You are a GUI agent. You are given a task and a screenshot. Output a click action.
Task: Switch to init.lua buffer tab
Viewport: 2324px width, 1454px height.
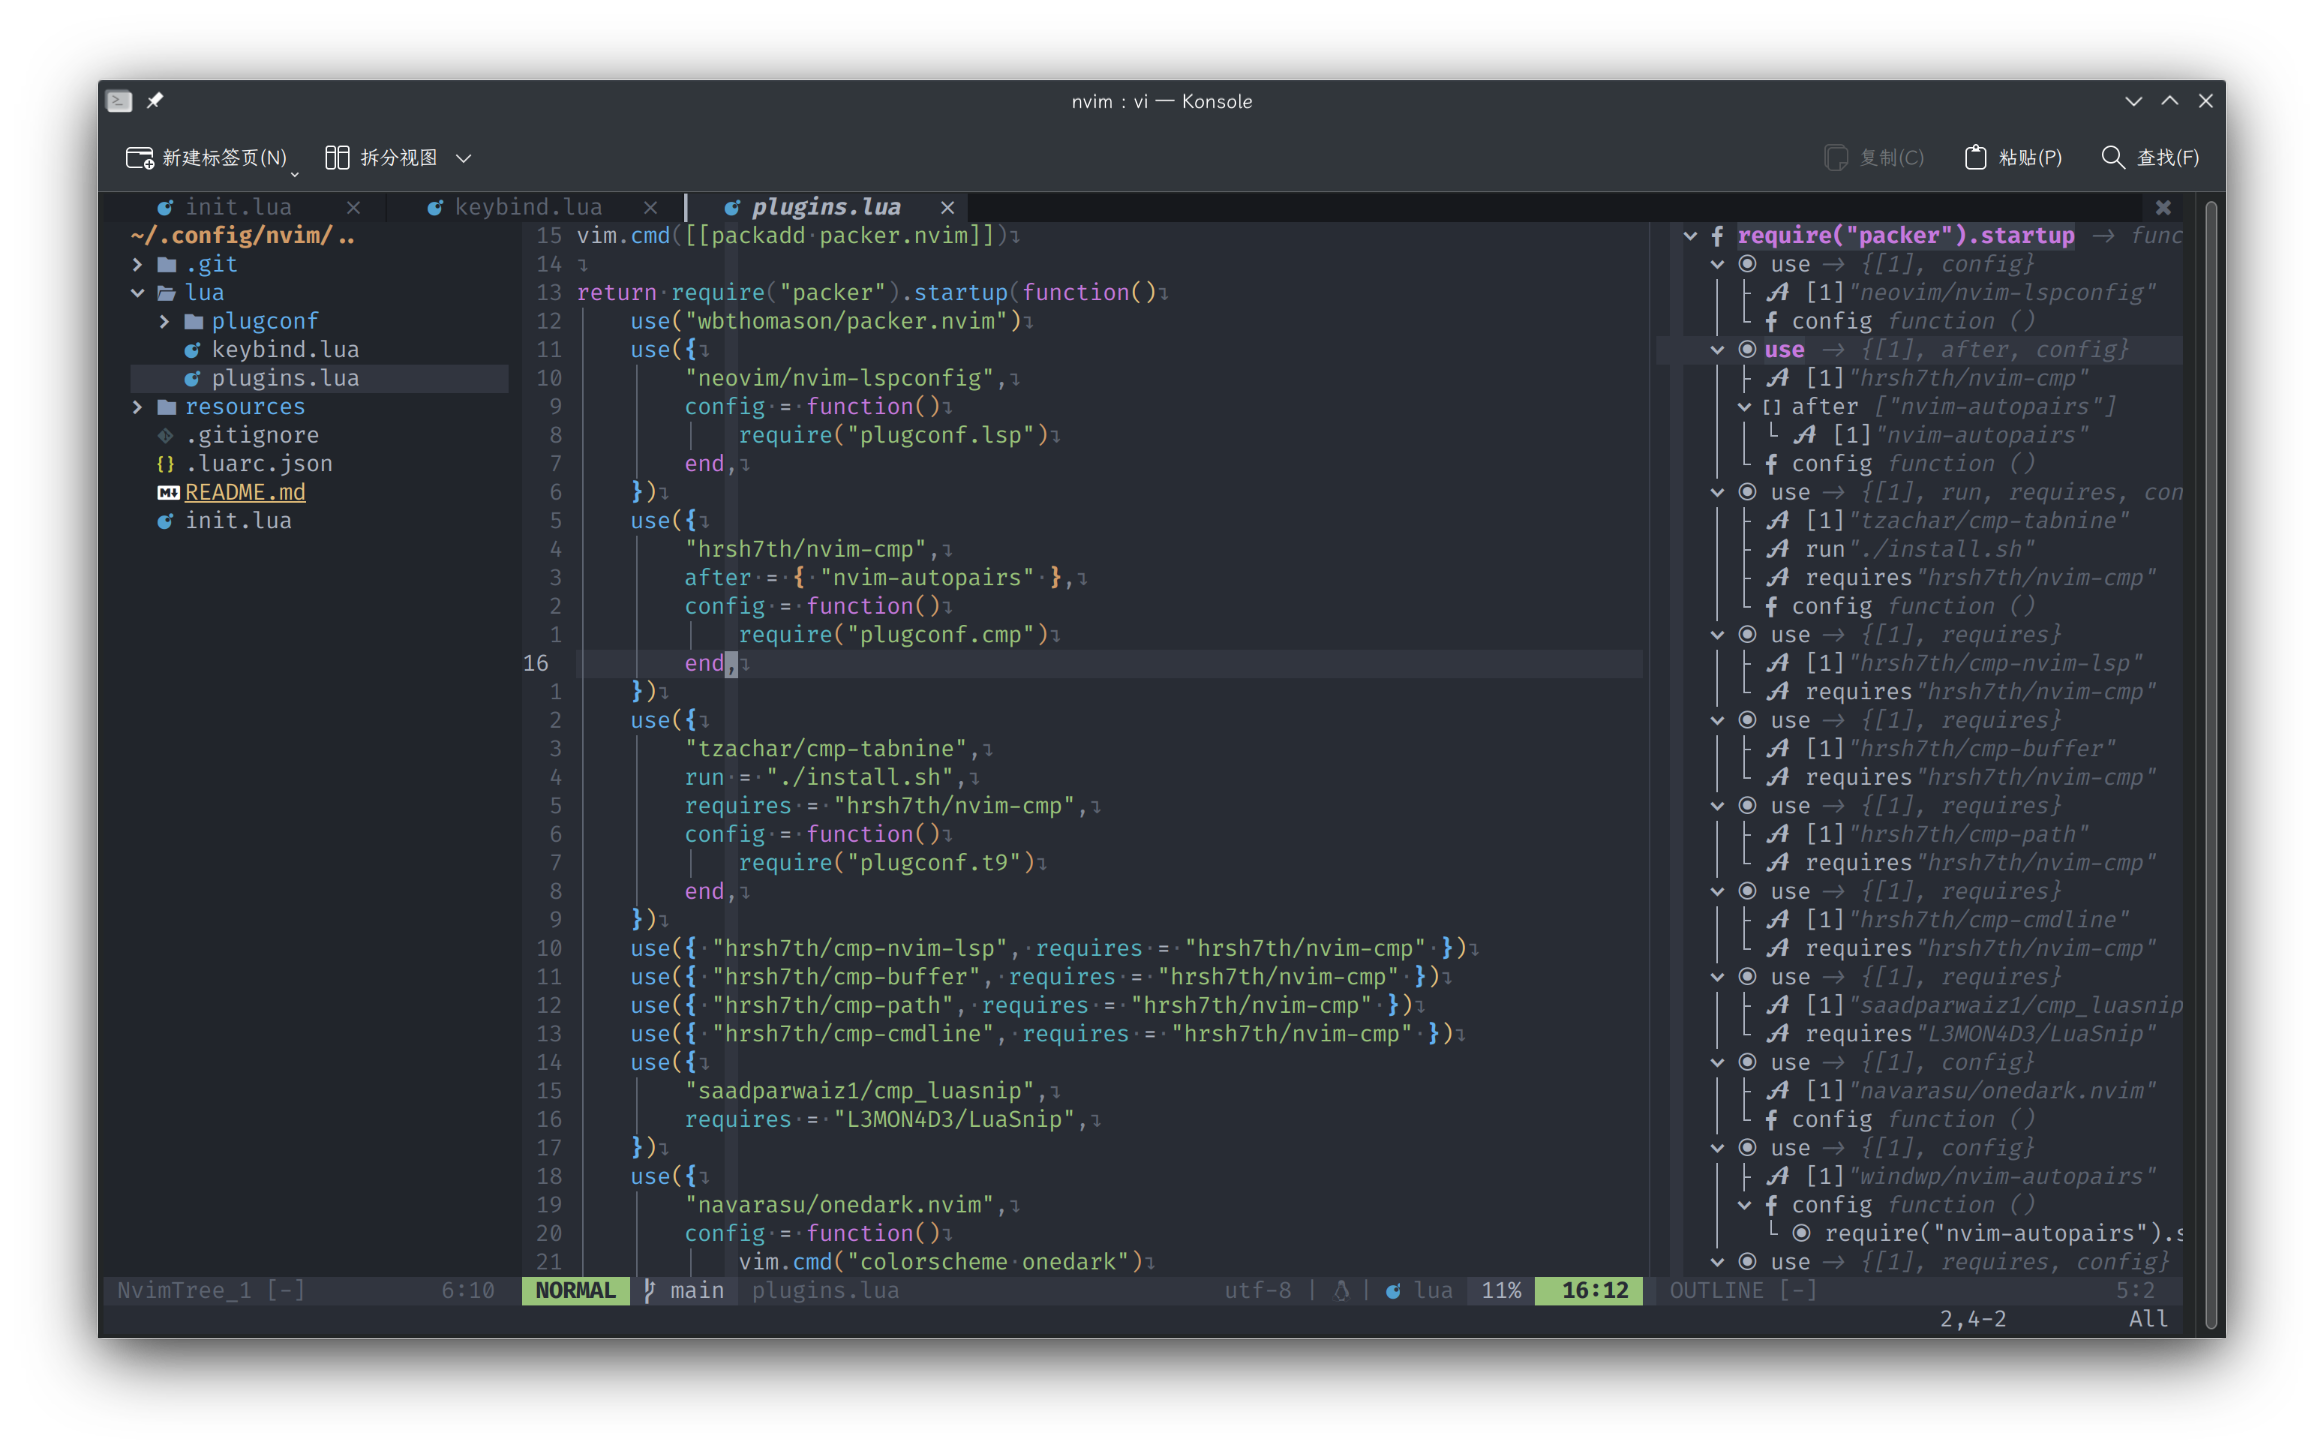click(238, 207)
